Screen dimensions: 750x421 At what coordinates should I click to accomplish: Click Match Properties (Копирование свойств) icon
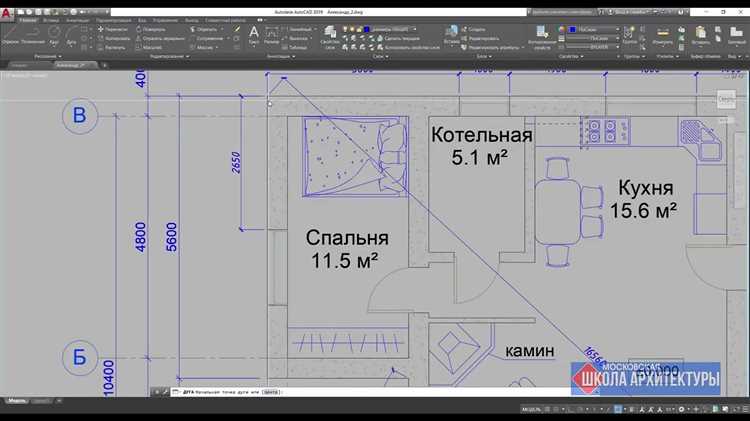coord(541,37)
